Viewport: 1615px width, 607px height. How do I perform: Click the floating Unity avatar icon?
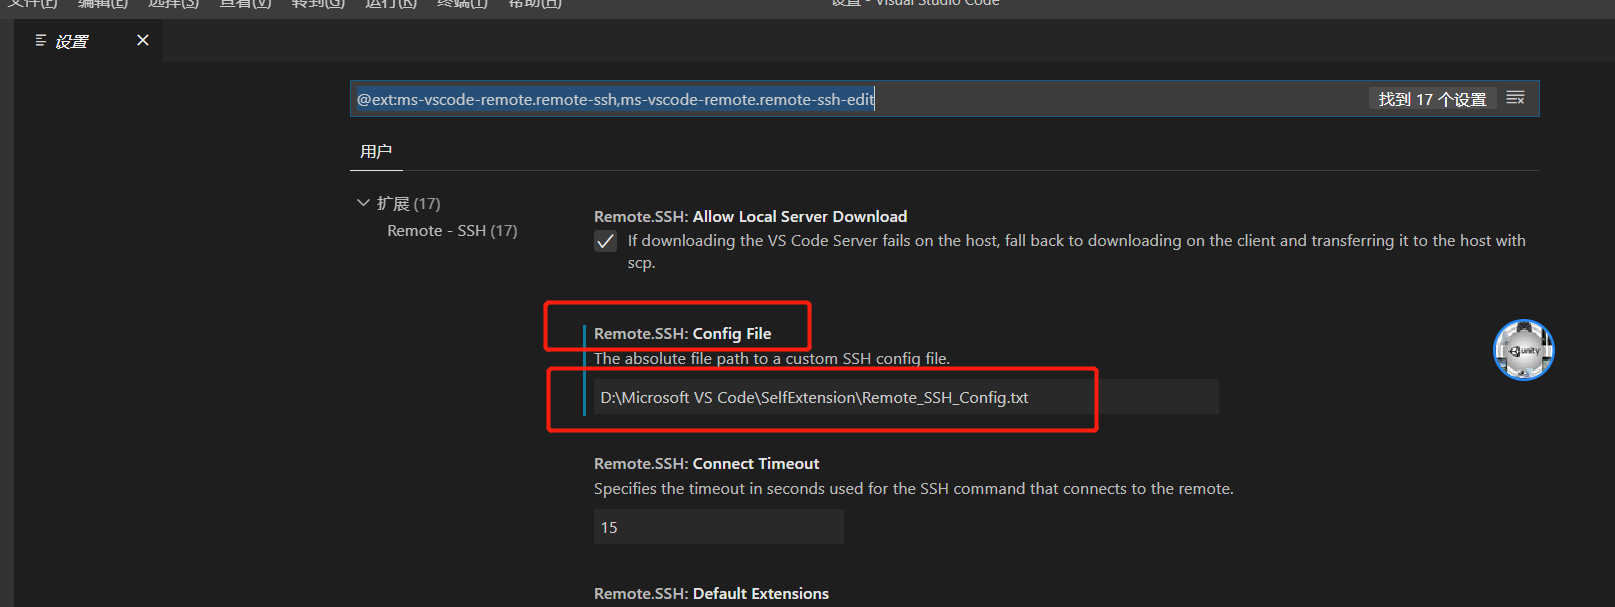click(1523, 350)
